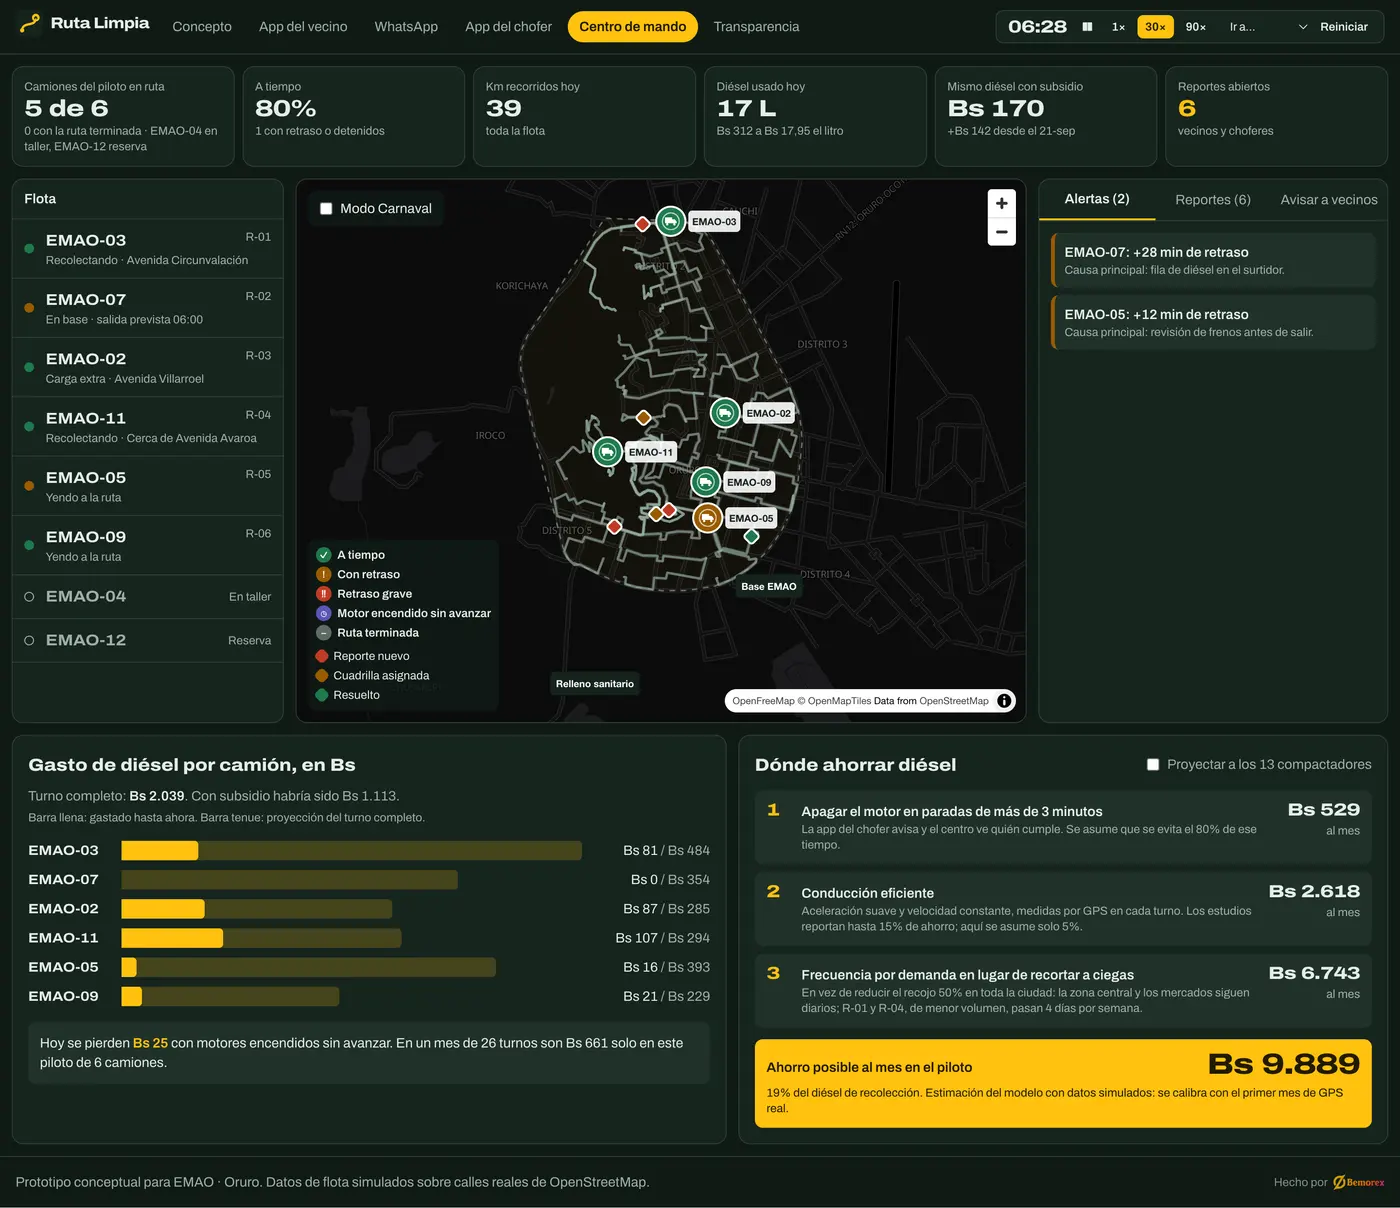Image resolution: width=1400 pixels, height=1208 pixels.
Task: Open App del vecino in navigation
Action: click(303, 27)
